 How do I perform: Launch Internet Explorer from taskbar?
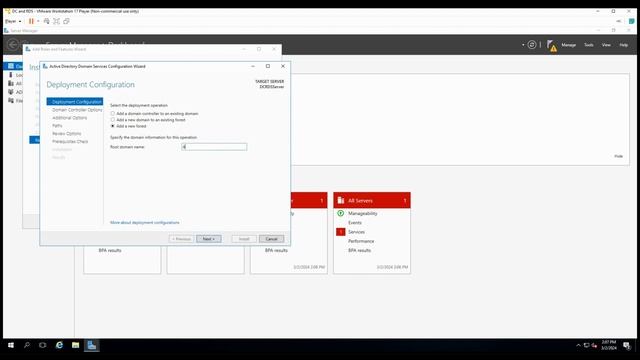[x=60, y=345]
